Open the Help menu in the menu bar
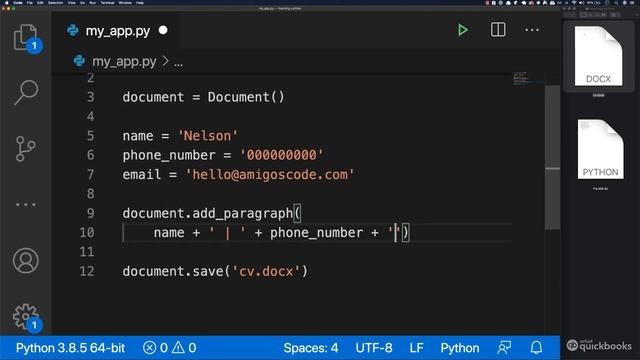 tap(140, 3)
